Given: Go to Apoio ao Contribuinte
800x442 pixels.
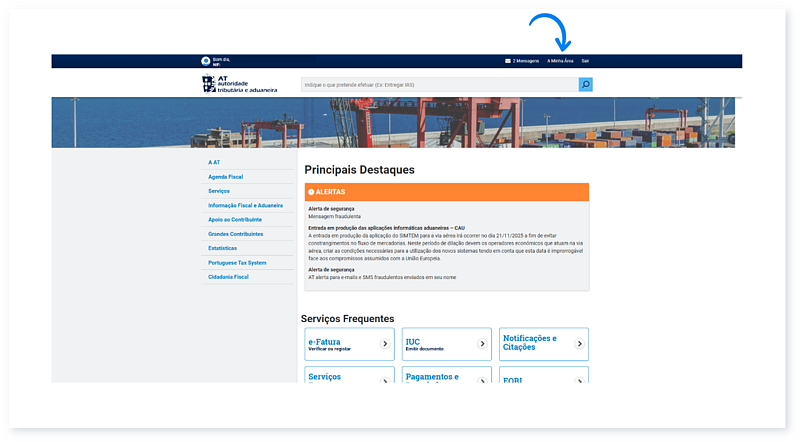Looking at the screenshot, I should [x=235, y=219].
